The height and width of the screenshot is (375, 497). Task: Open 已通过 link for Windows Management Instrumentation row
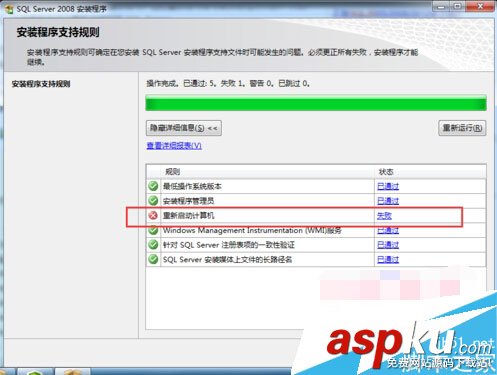[x=388, y=230]
